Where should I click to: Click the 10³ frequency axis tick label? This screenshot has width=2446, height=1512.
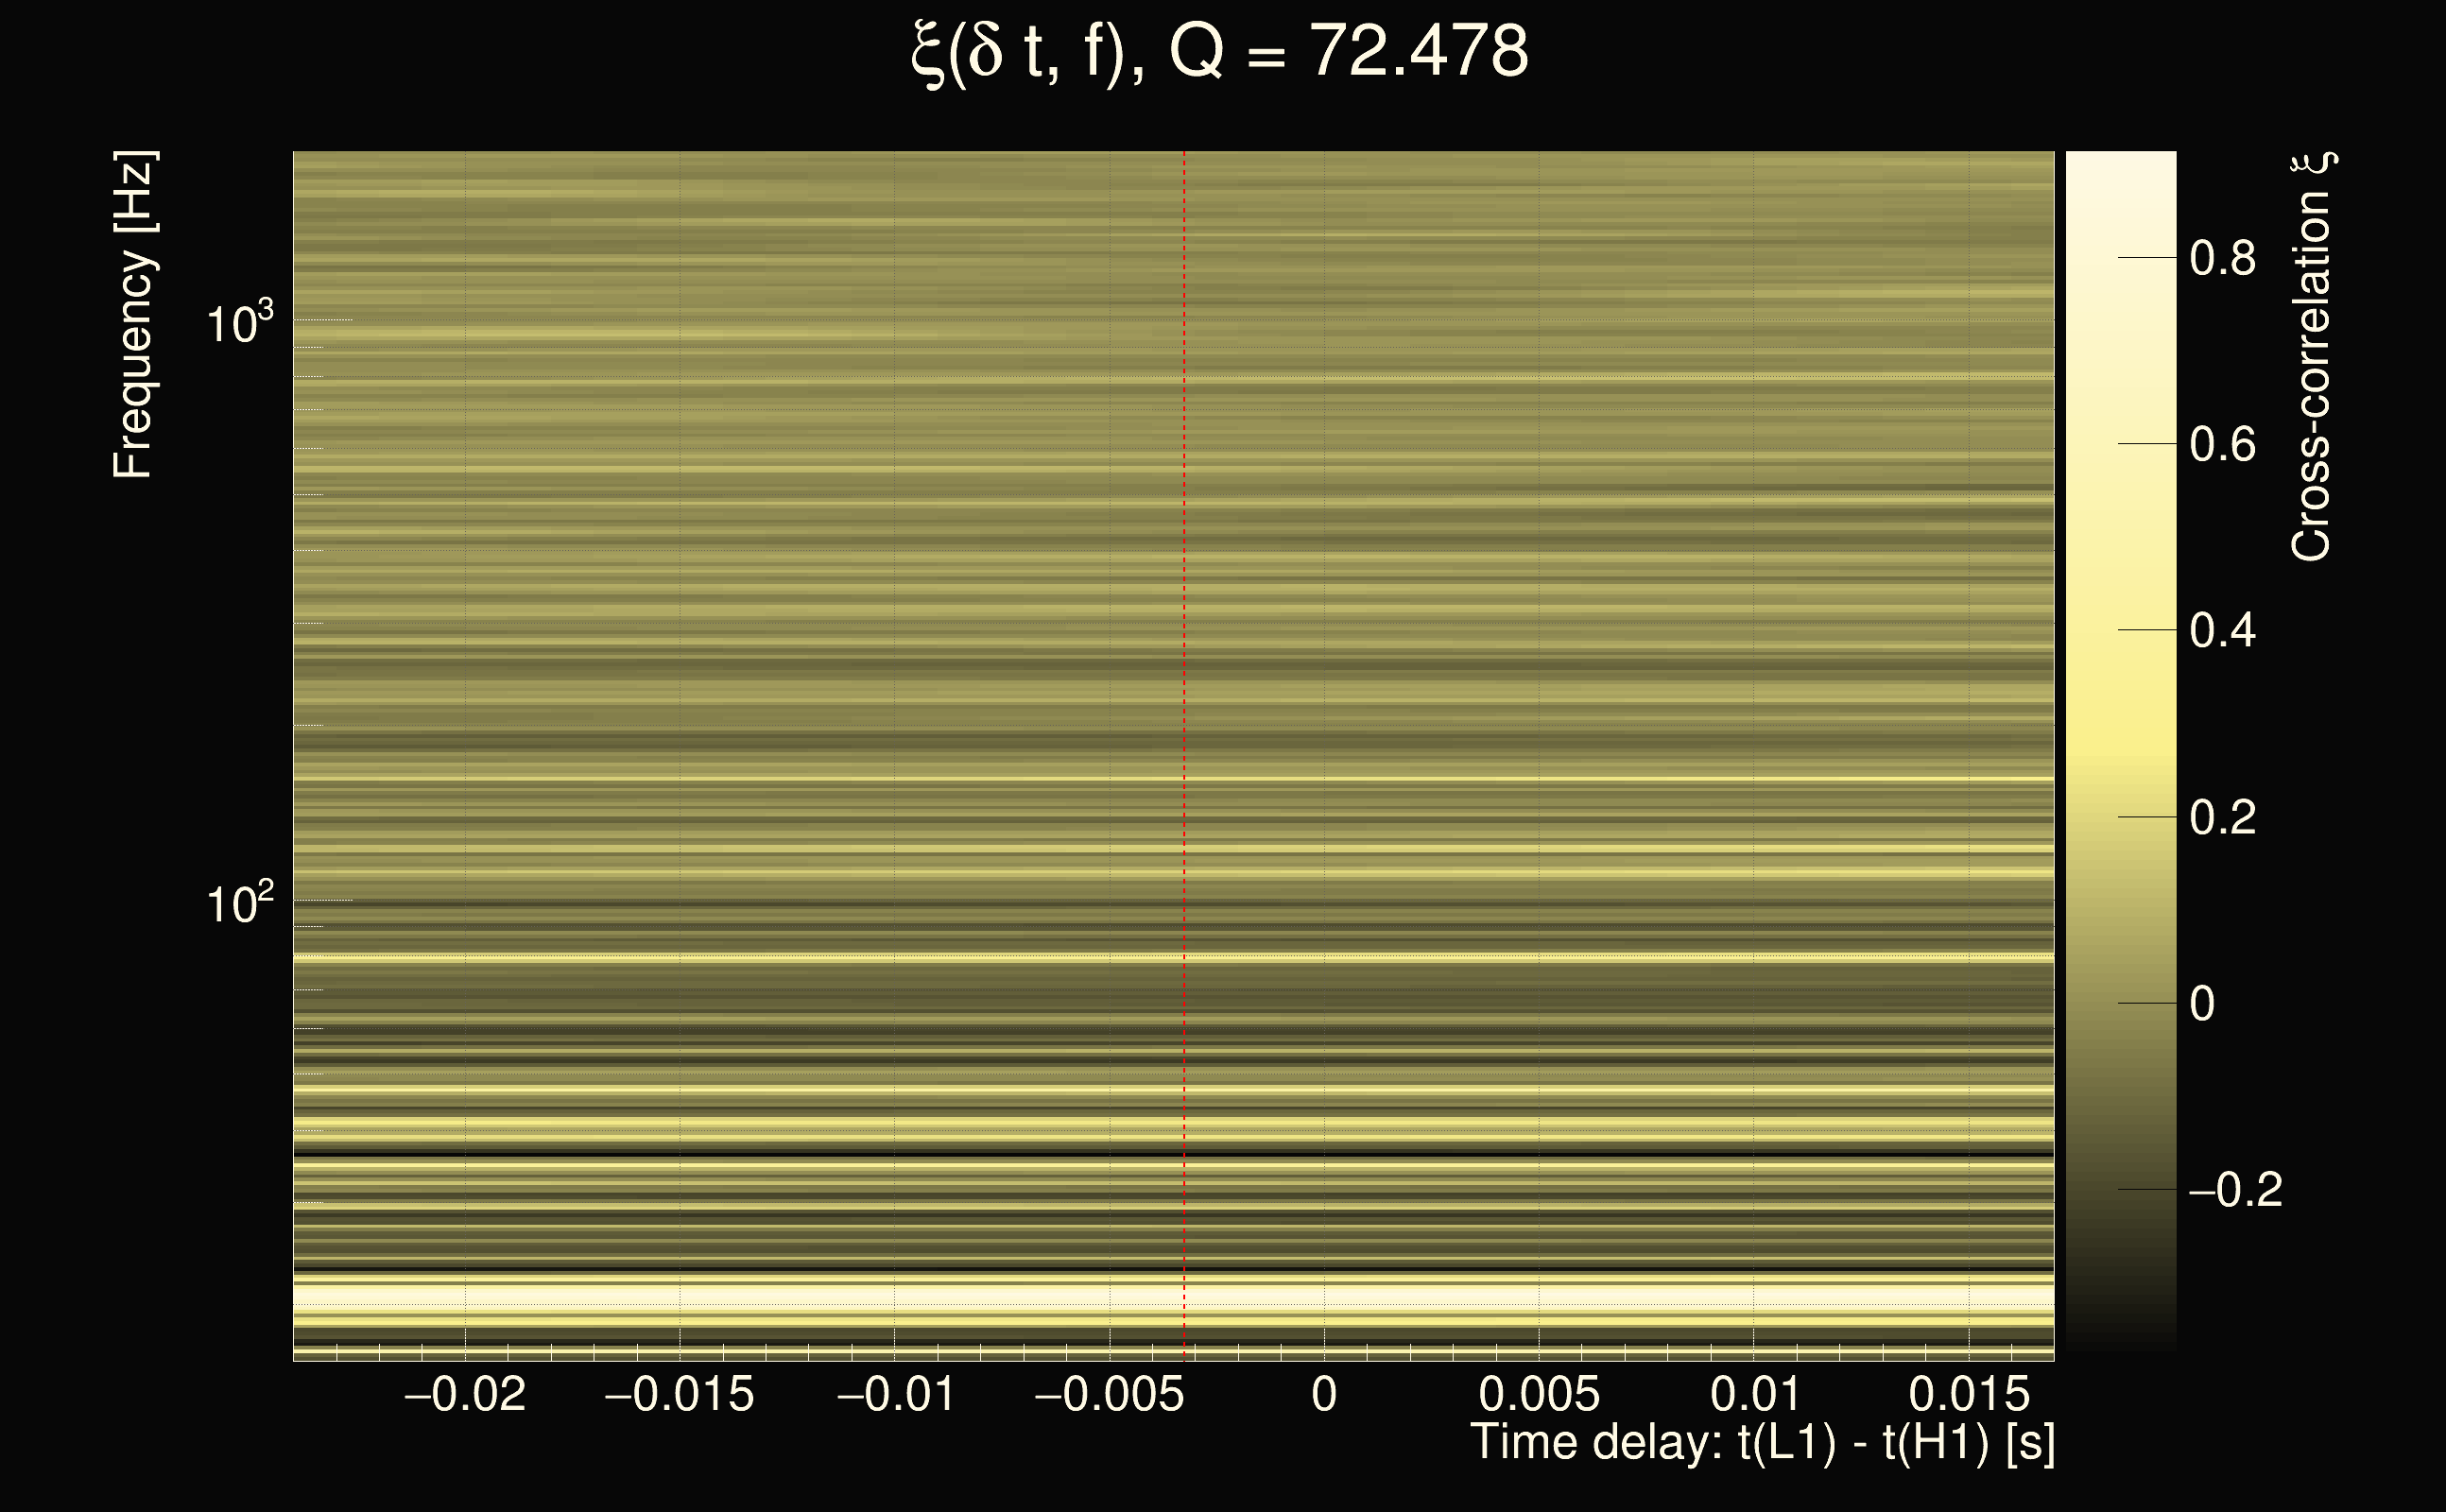click(x=239, y=324)
